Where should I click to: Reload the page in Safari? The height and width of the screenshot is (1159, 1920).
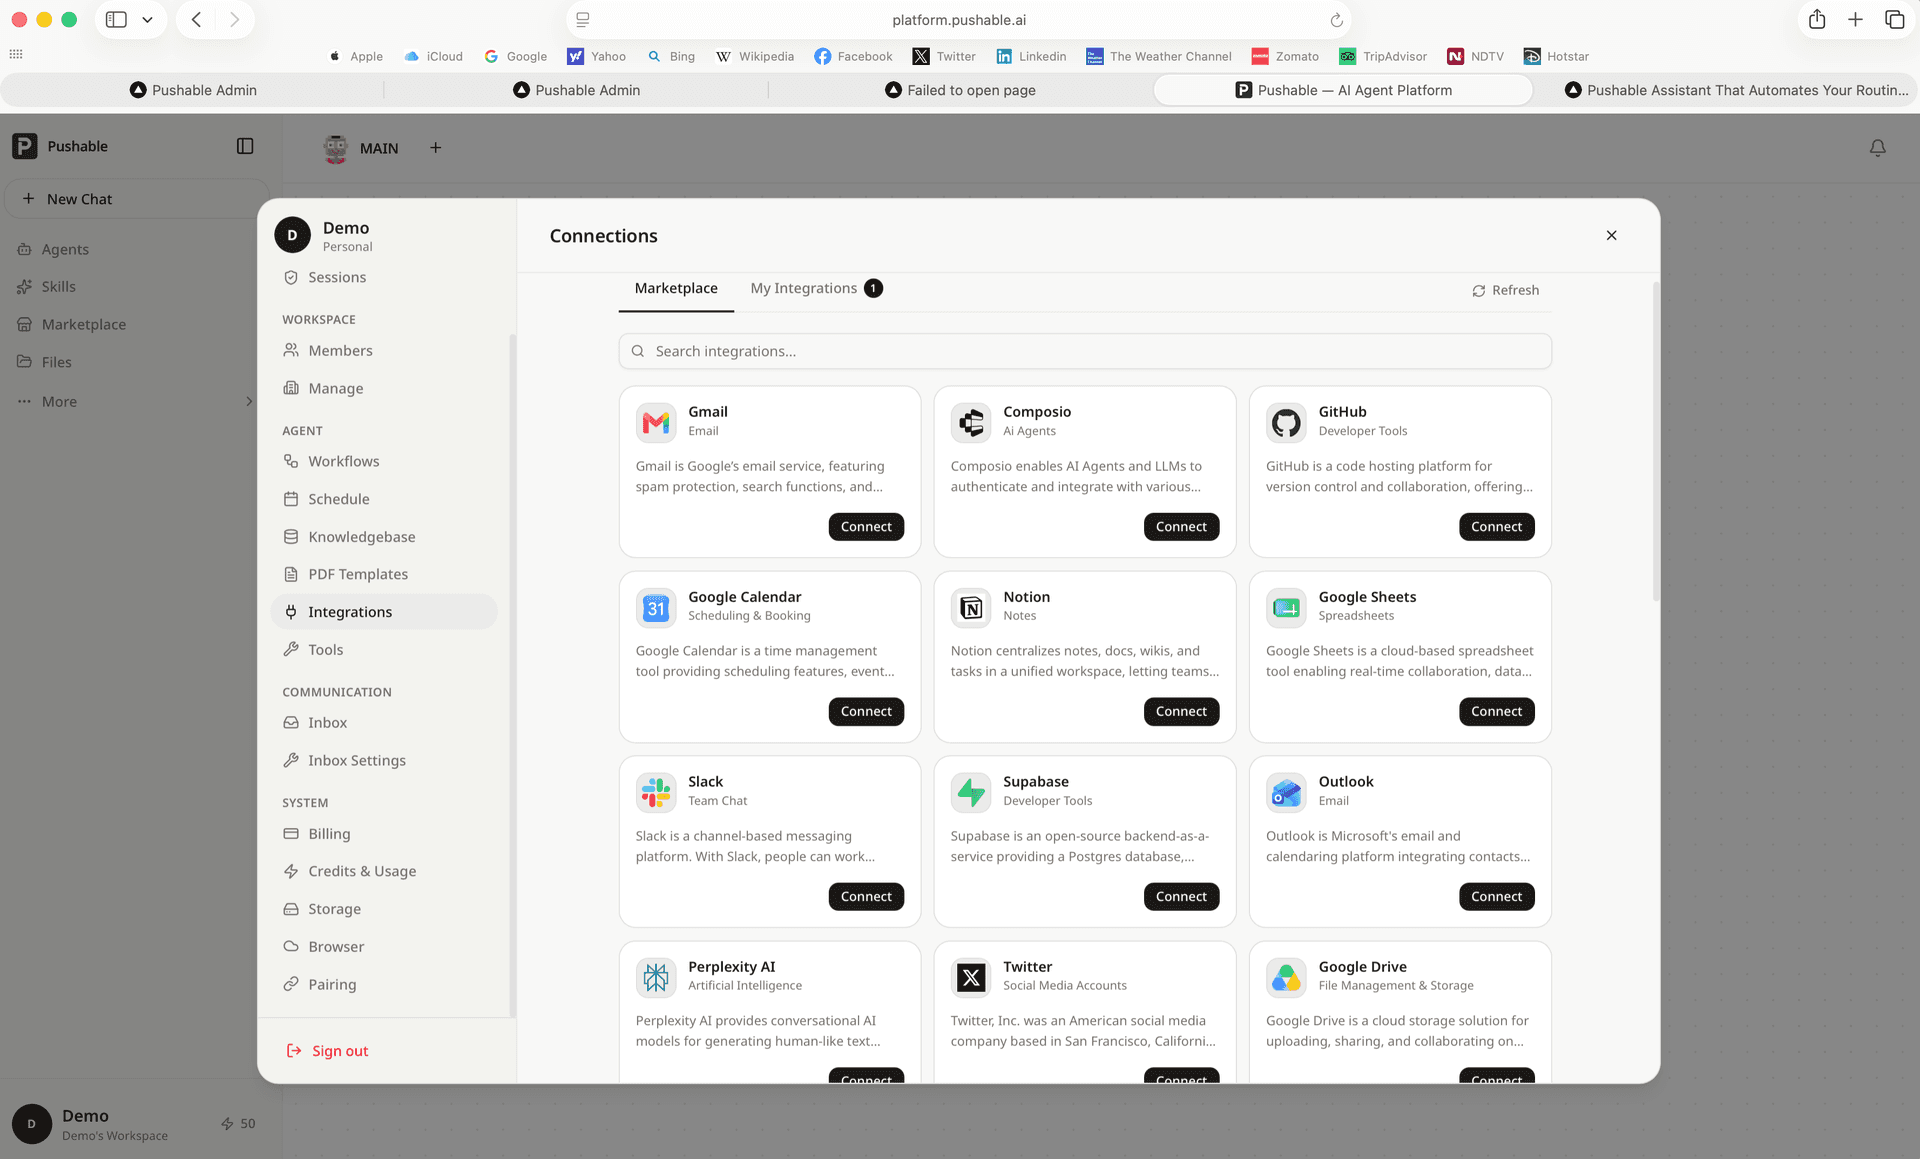1336,20
